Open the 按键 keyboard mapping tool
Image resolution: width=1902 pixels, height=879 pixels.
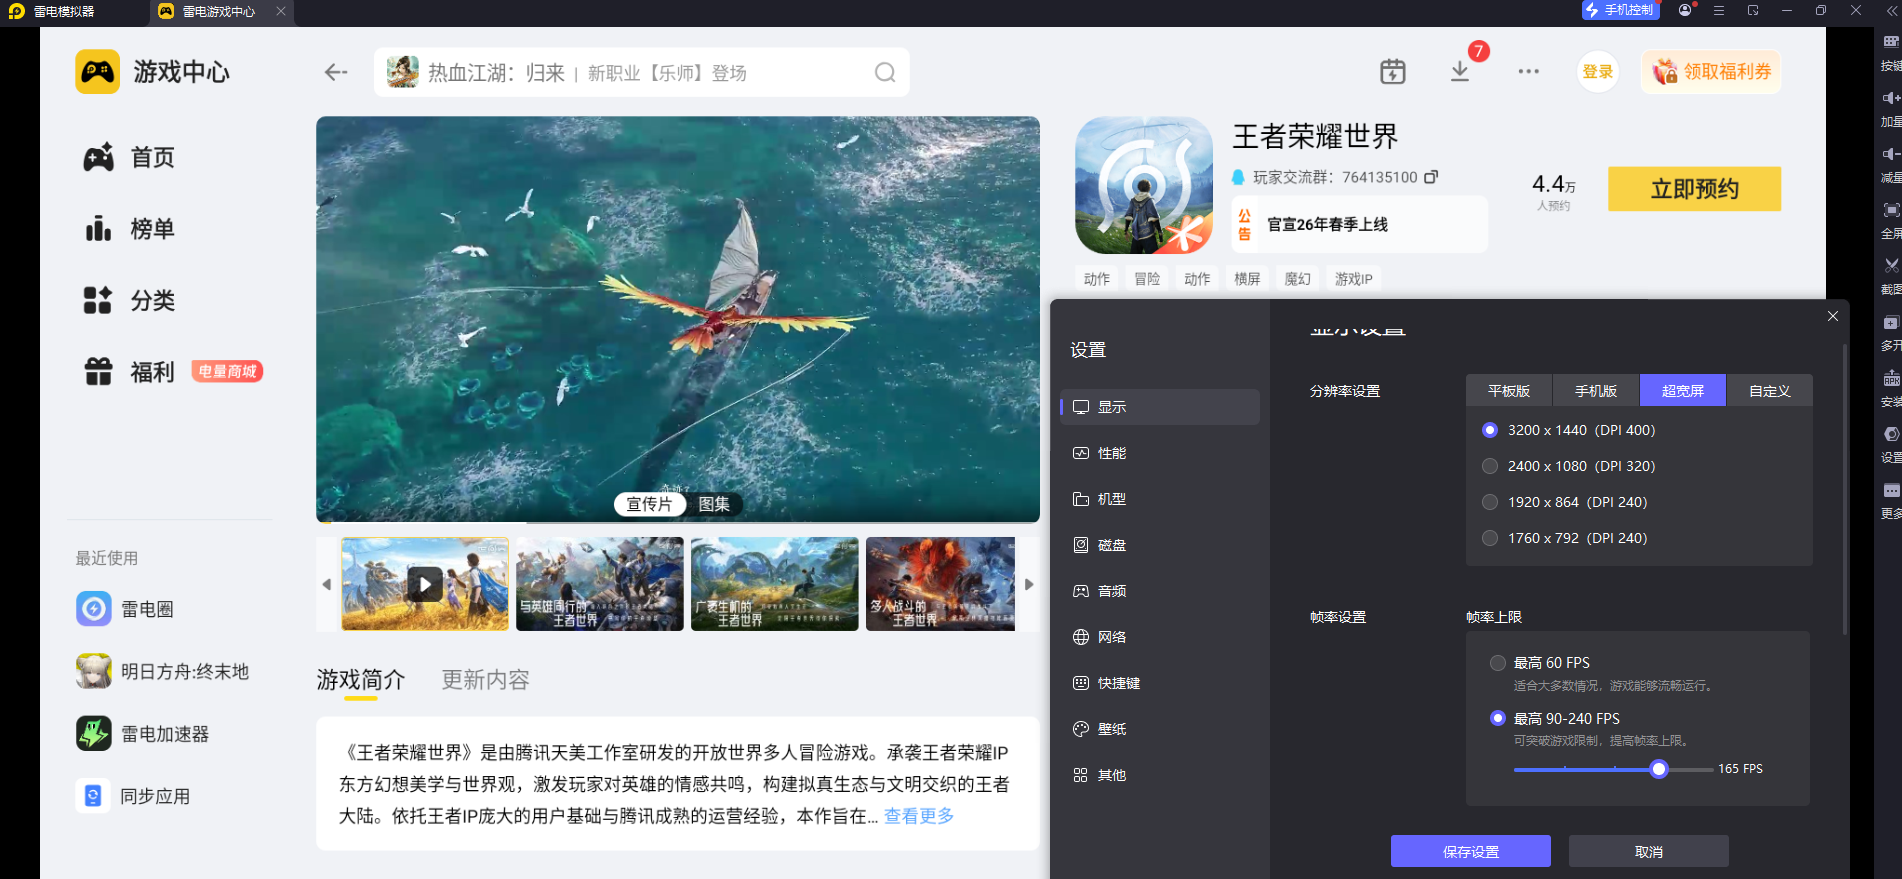point(1891,52)
